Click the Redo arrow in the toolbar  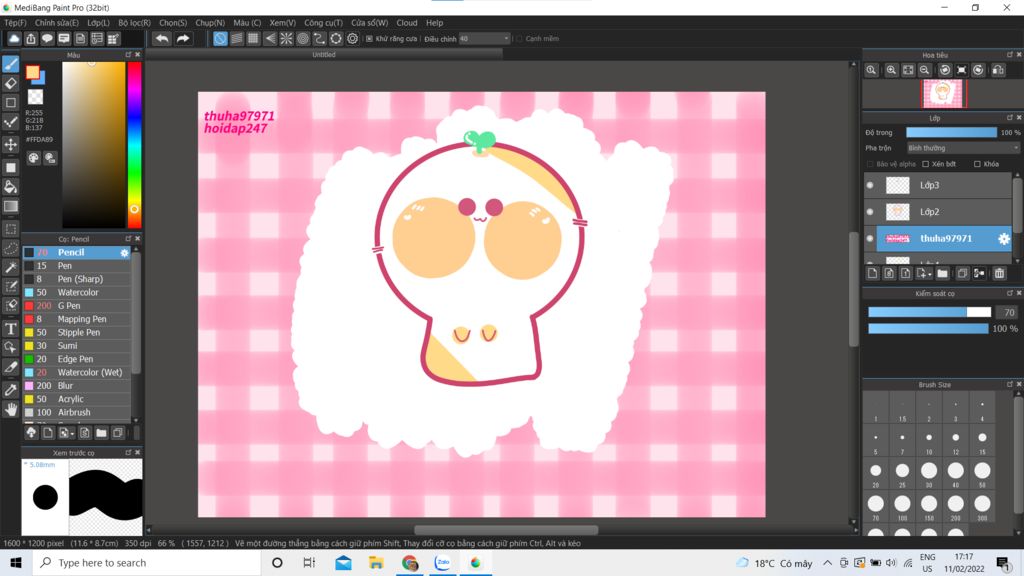click(x=184, y=39)
